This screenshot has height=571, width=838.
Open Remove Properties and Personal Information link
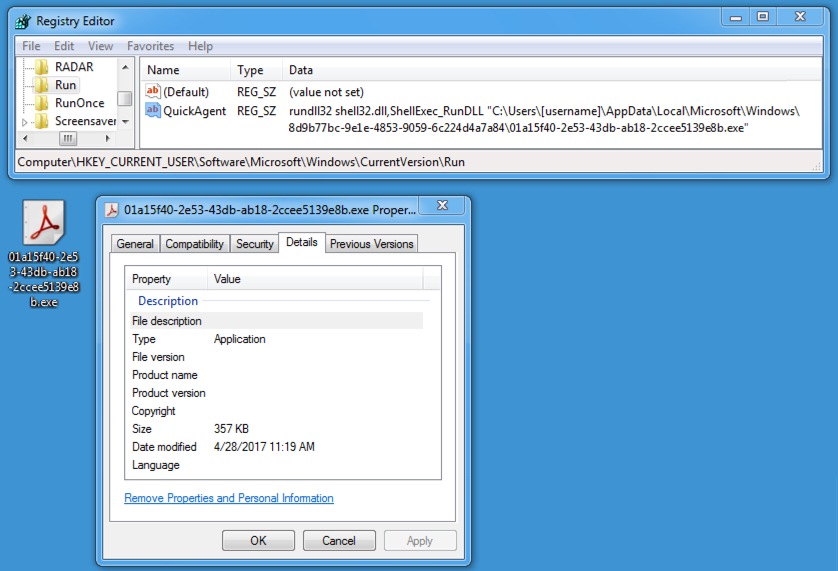pos(229,498)
